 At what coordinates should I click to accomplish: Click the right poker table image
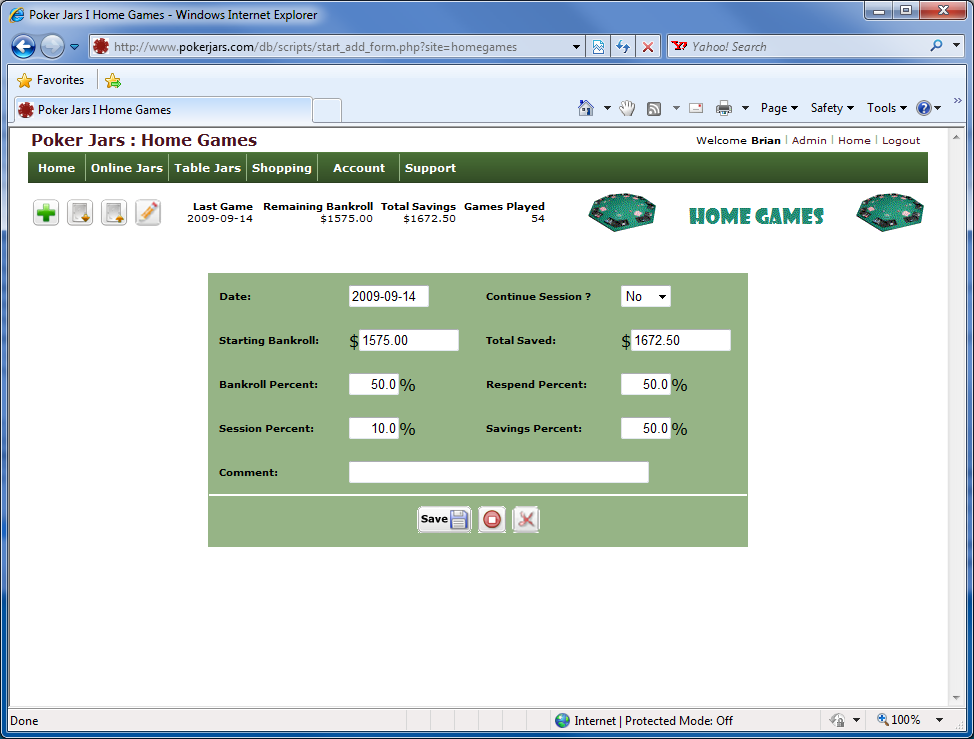[x=890, y=212]
